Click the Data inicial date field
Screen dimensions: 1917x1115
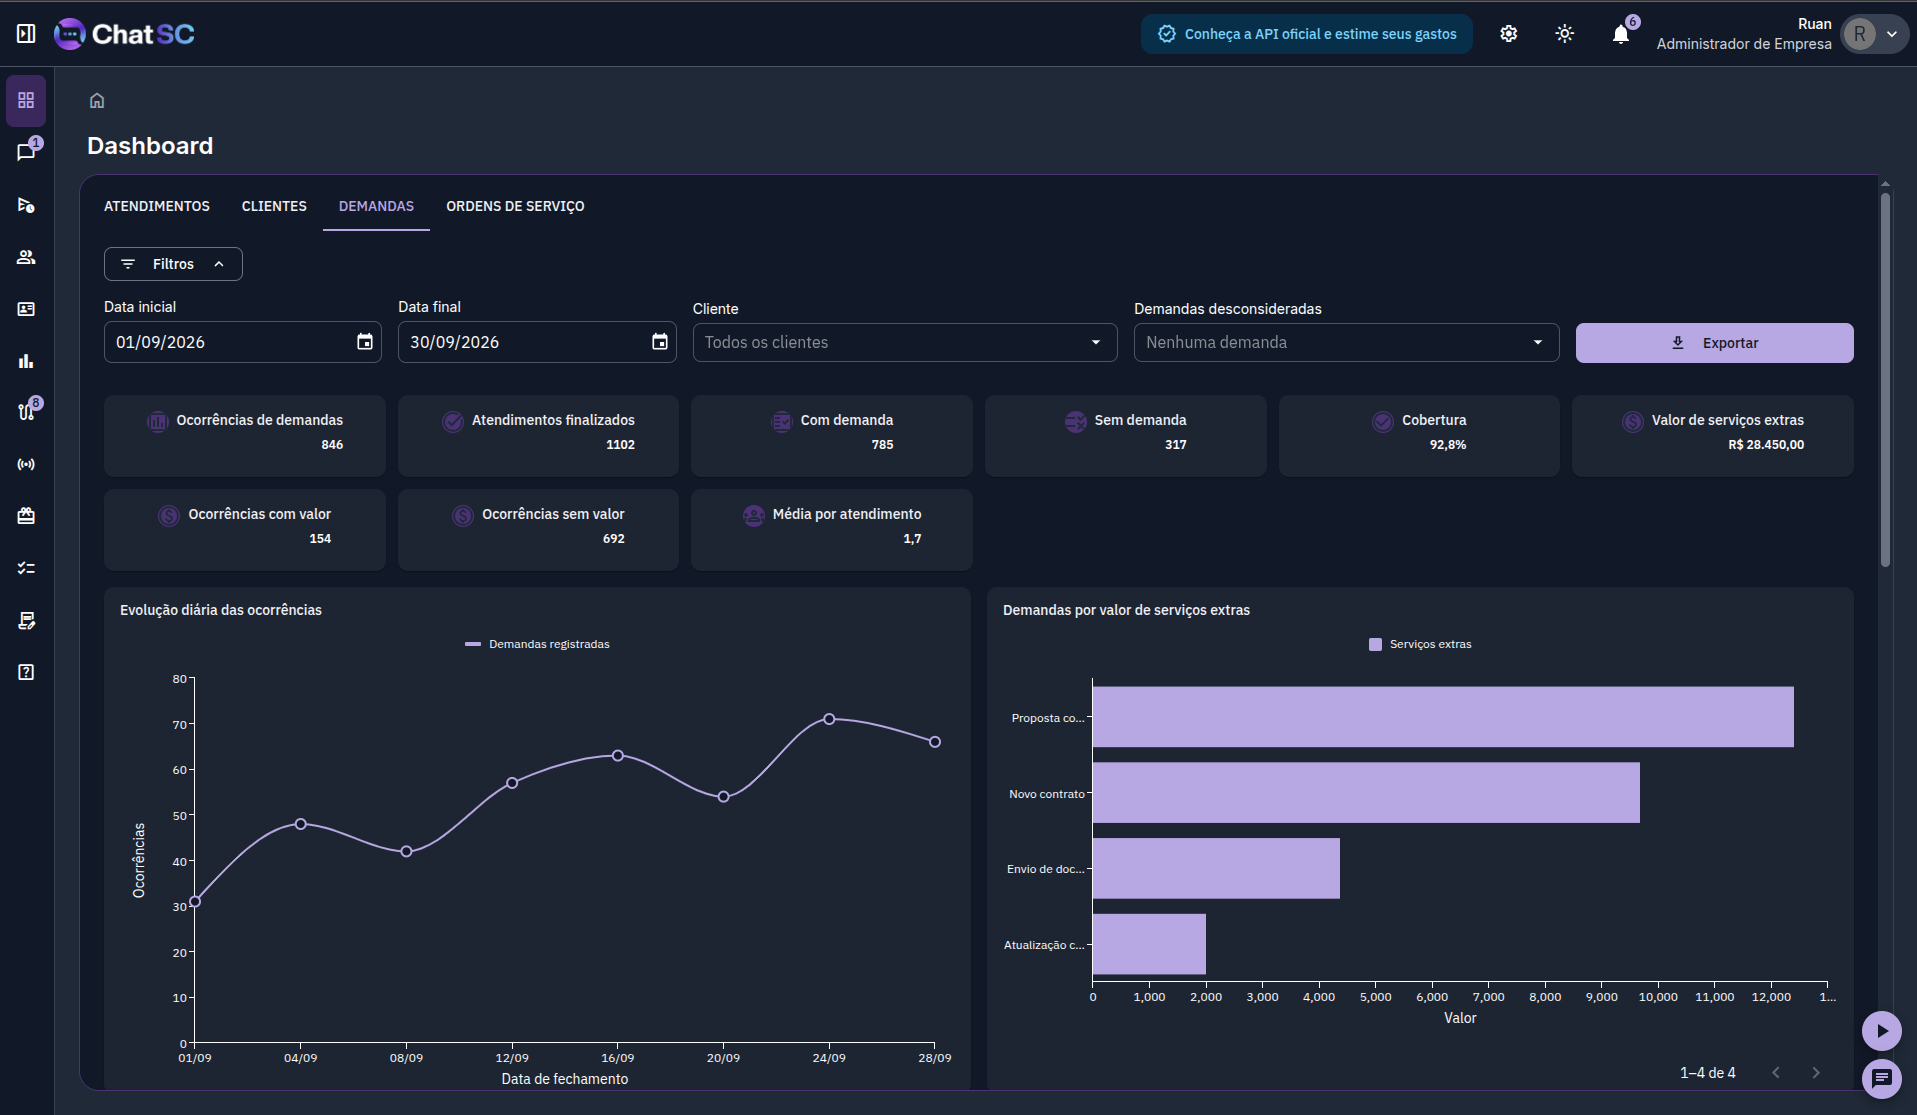[242, 342]
